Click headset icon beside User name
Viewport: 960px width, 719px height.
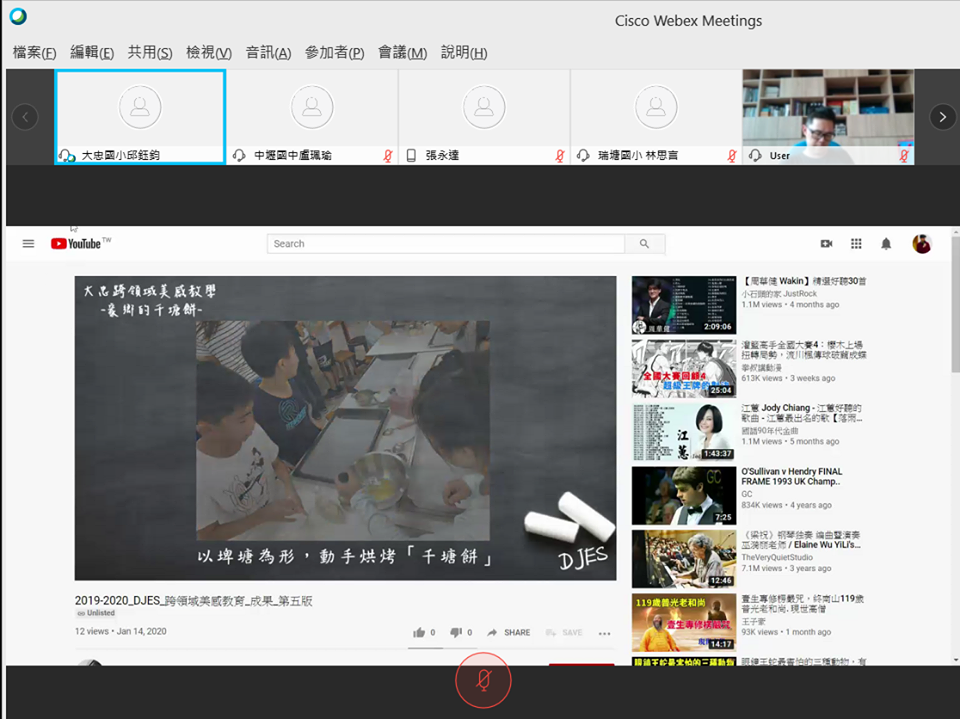pos(755,156)
